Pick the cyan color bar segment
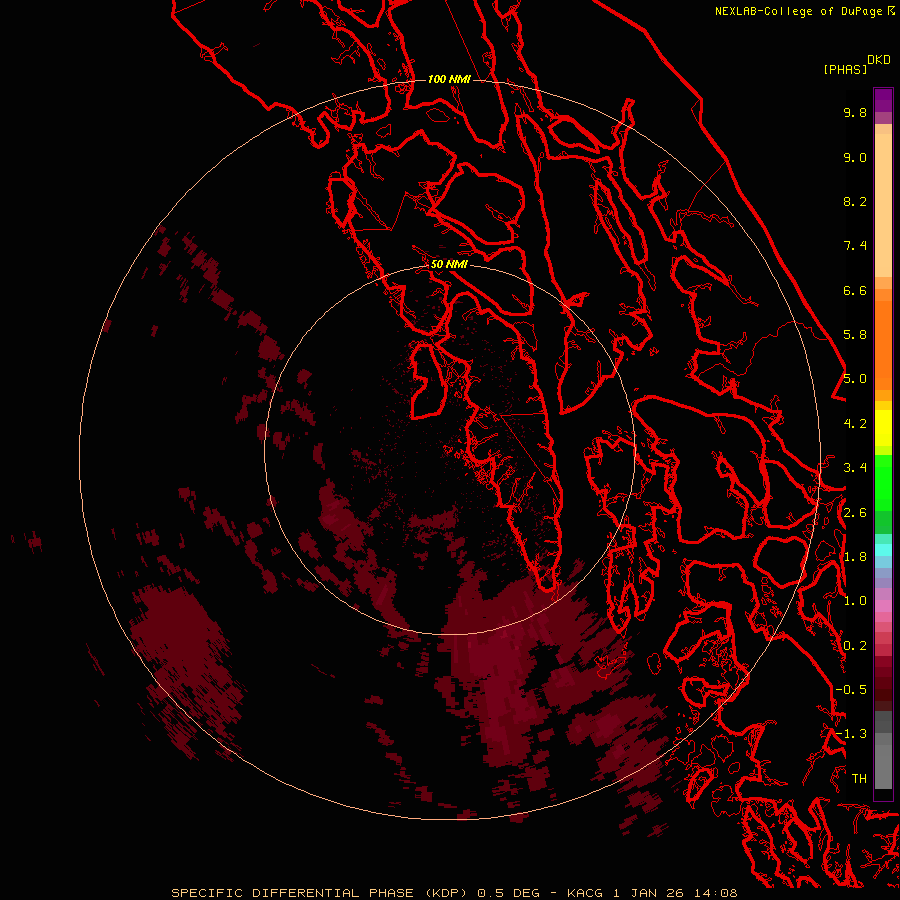Screen dimensions: 900x900 pos(883,550)
